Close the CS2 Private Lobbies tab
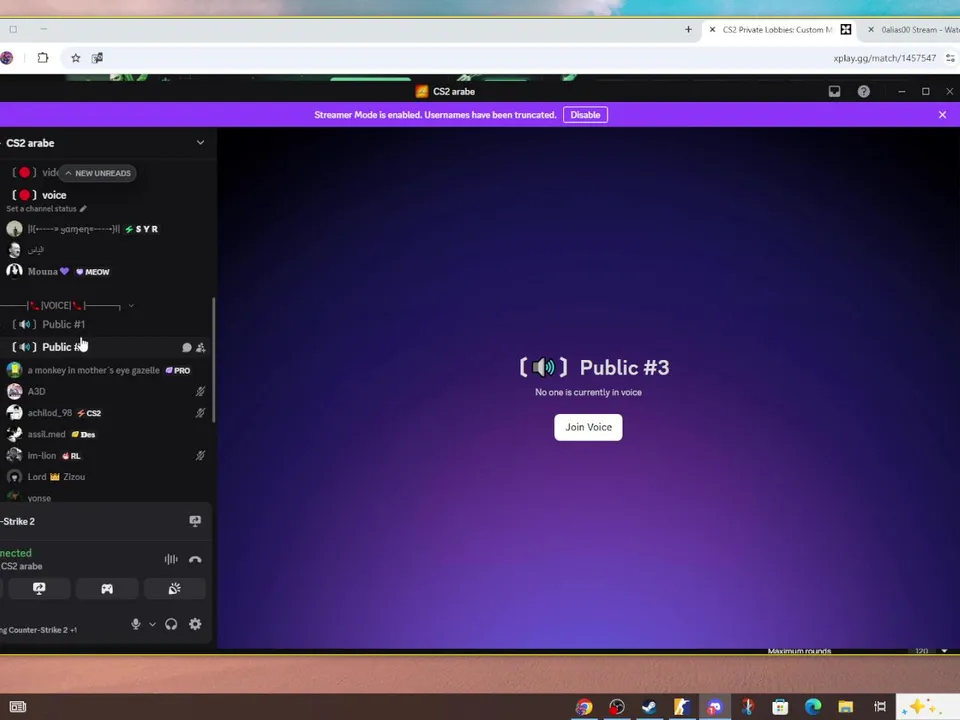 tap(712, 29)
